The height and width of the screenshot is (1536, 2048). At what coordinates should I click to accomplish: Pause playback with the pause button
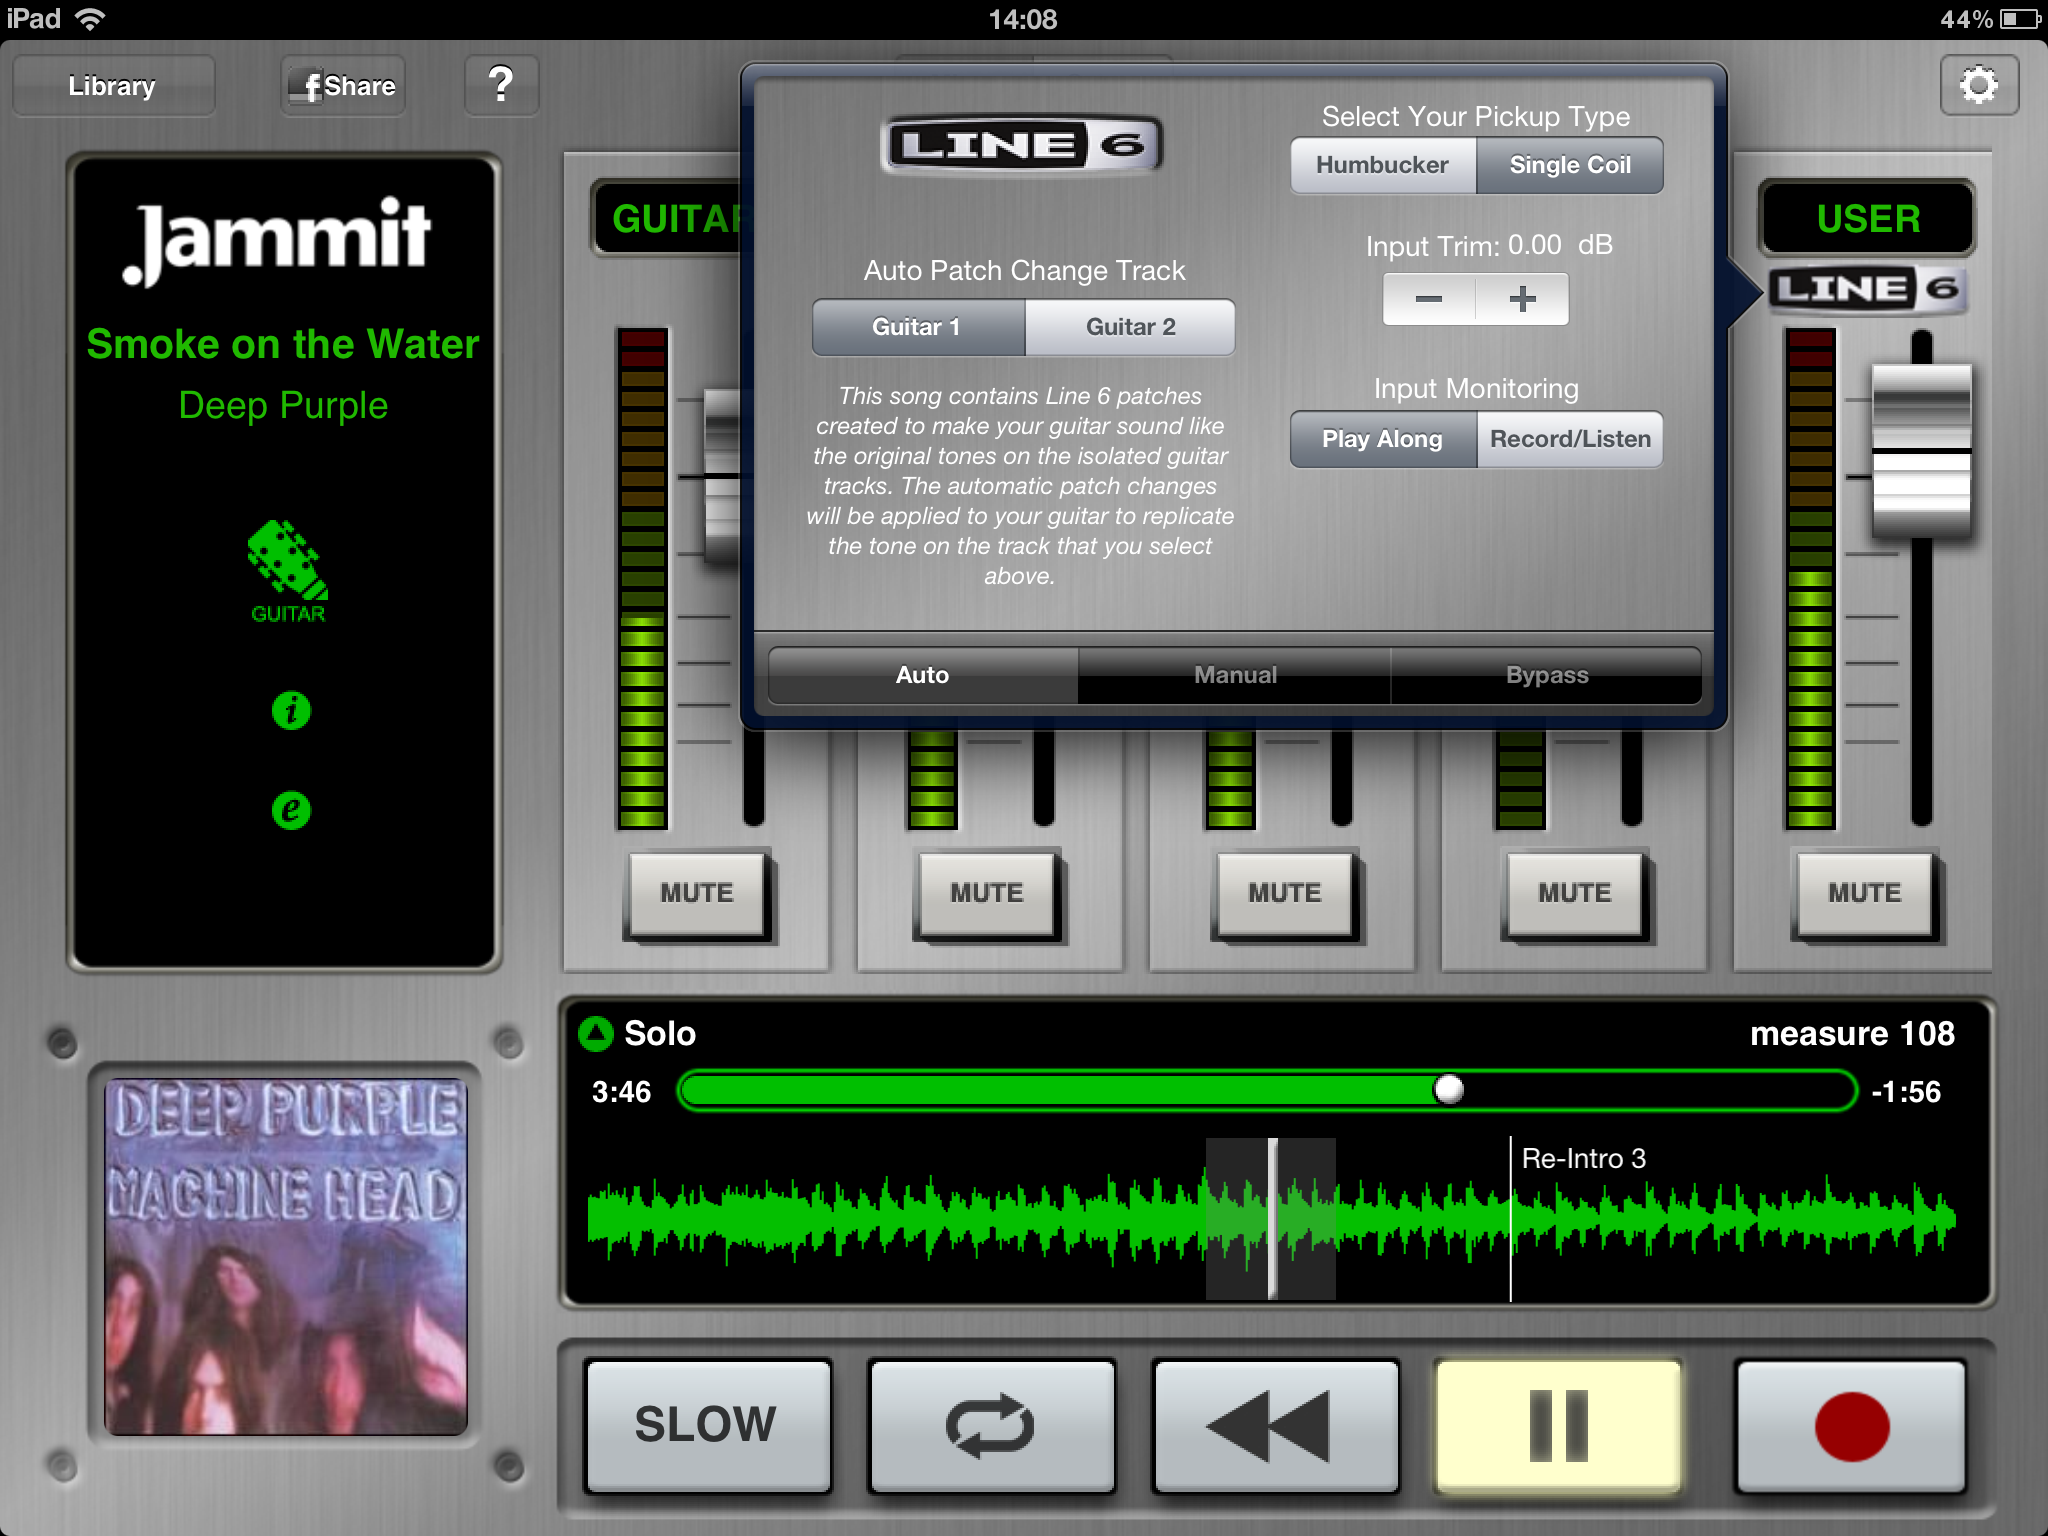tap(1558, 1425)
